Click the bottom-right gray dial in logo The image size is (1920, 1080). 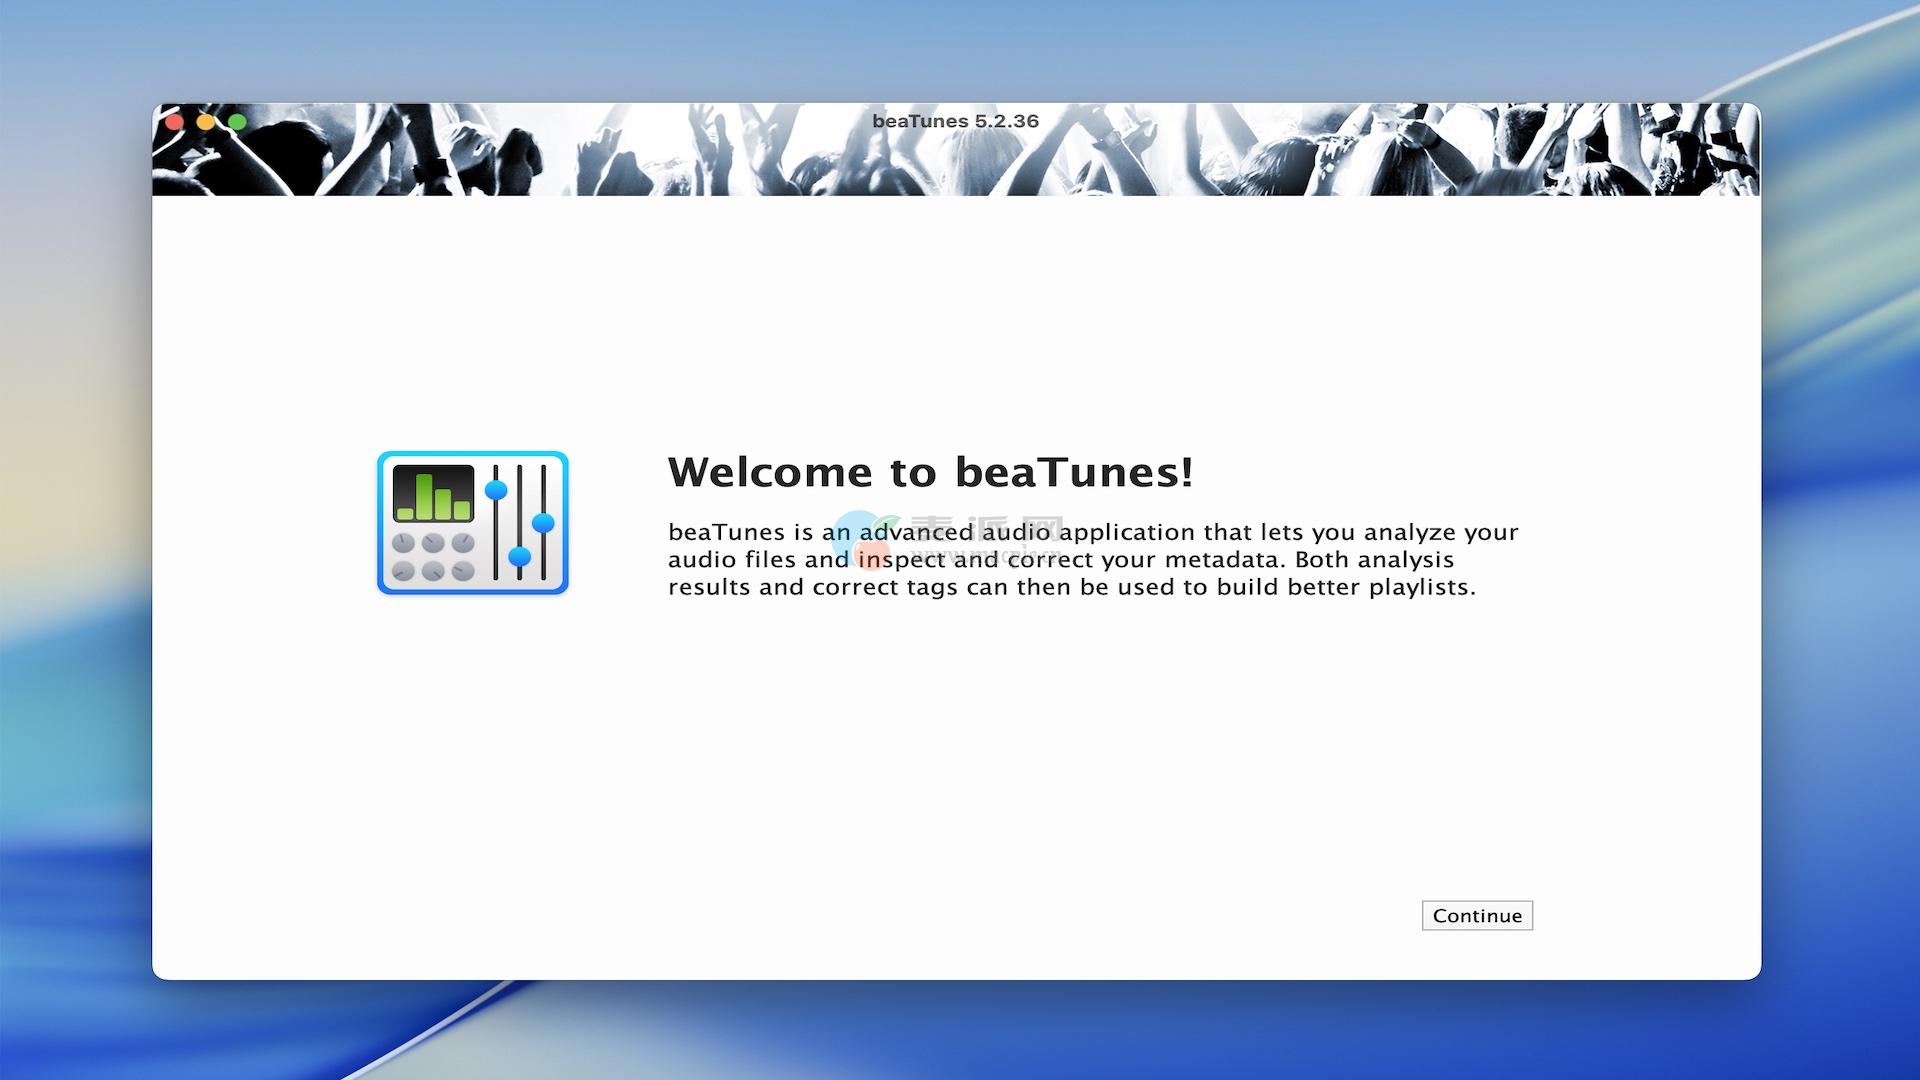coord(463,571)
